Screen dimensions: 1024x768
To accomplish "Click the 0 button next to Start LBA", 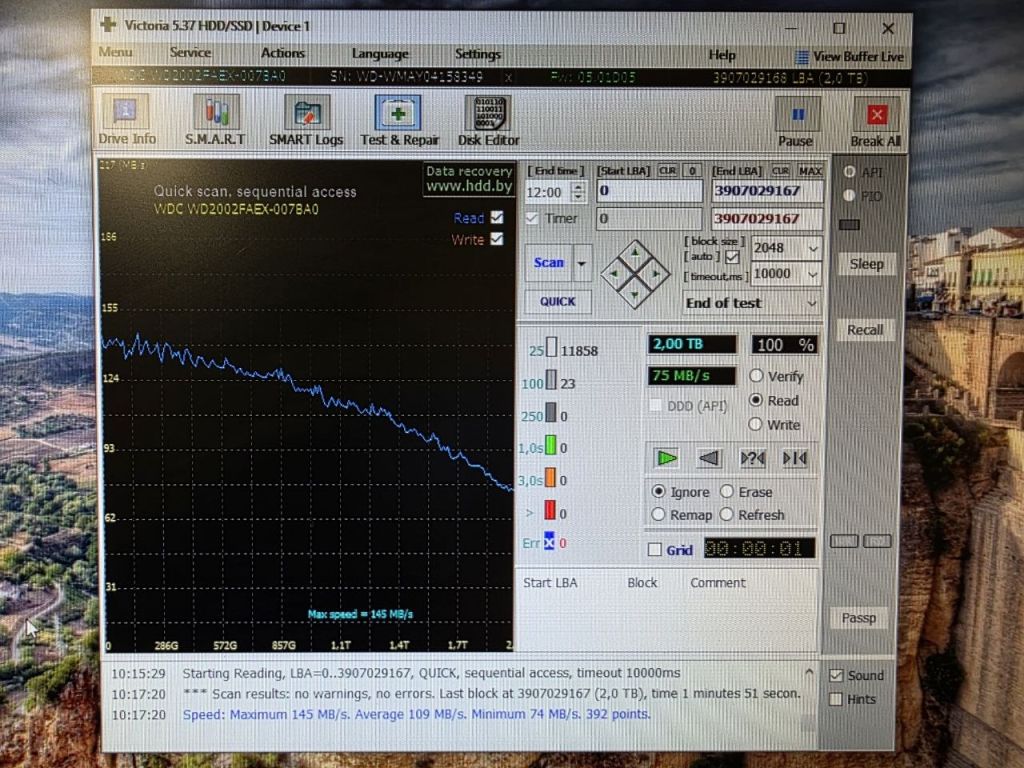I will (692, 171).
